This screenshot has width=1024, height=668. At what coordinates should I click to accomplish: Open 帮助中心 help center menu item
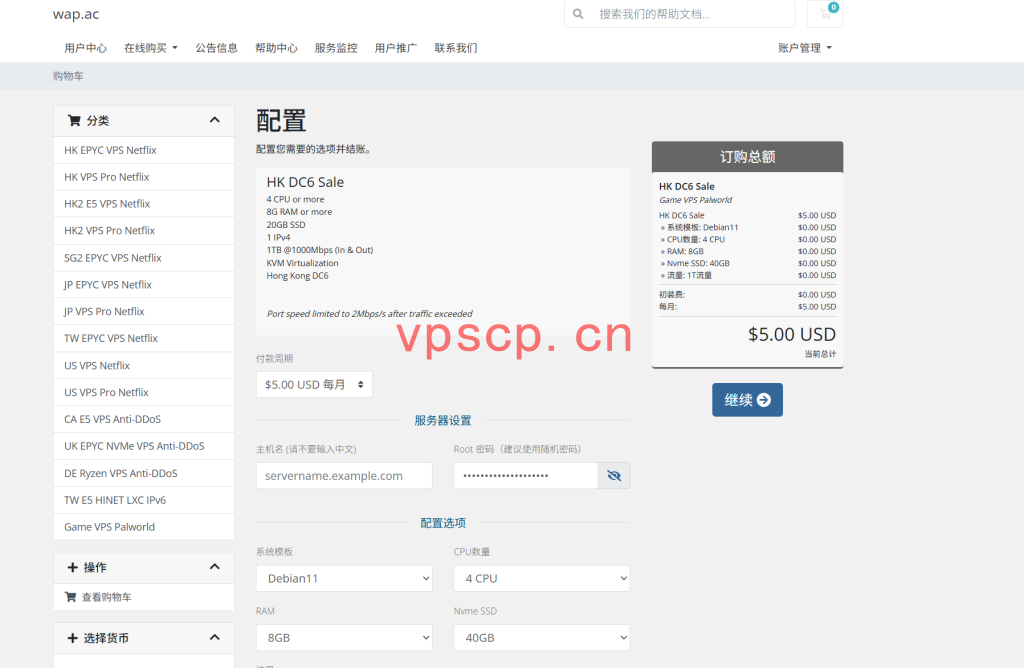(276, 48)
